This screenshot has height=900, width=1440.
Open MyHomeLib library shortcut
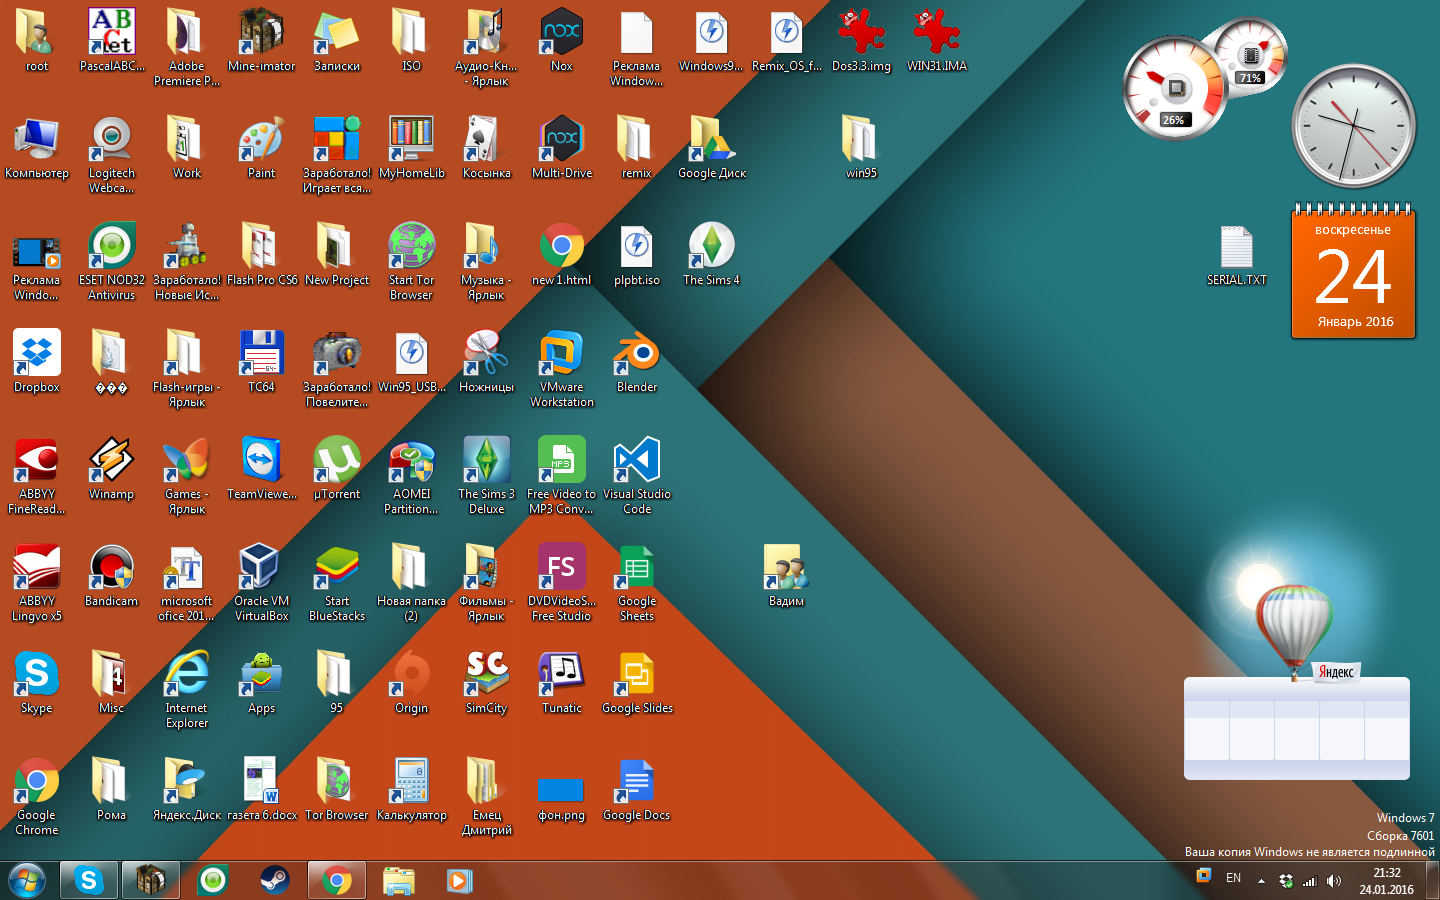pyautogui.click(x=411, y=147)
